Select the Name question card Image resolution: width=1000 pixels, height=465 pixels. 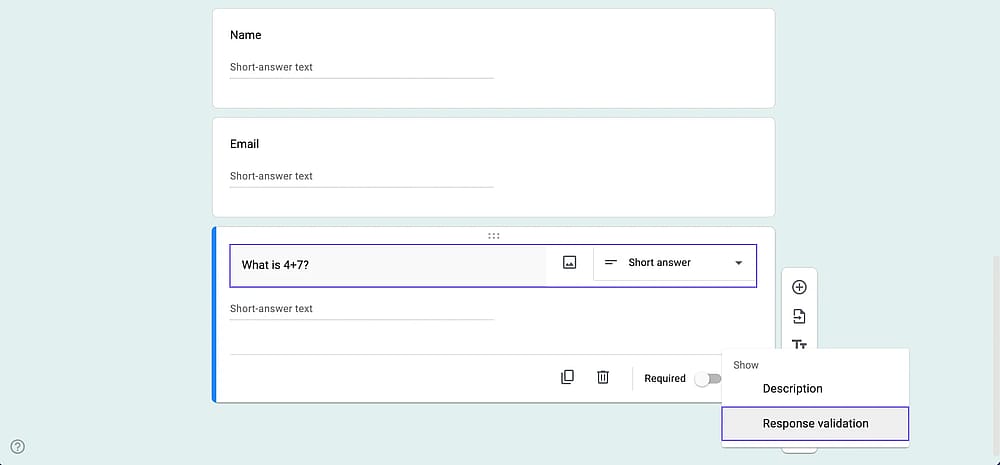[494, 58]
